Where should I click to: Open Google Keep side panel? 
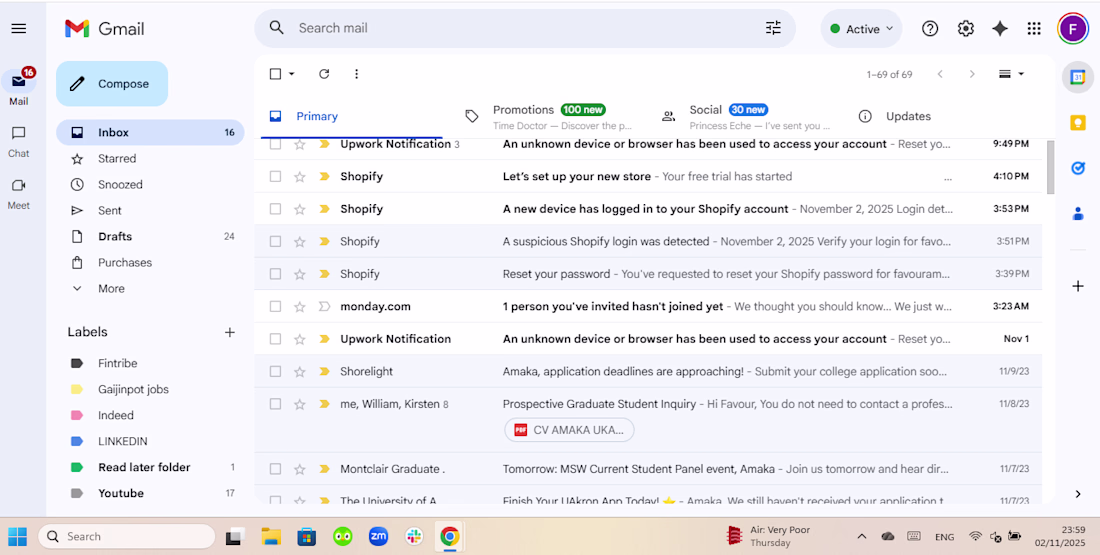tap(1078, 123)
